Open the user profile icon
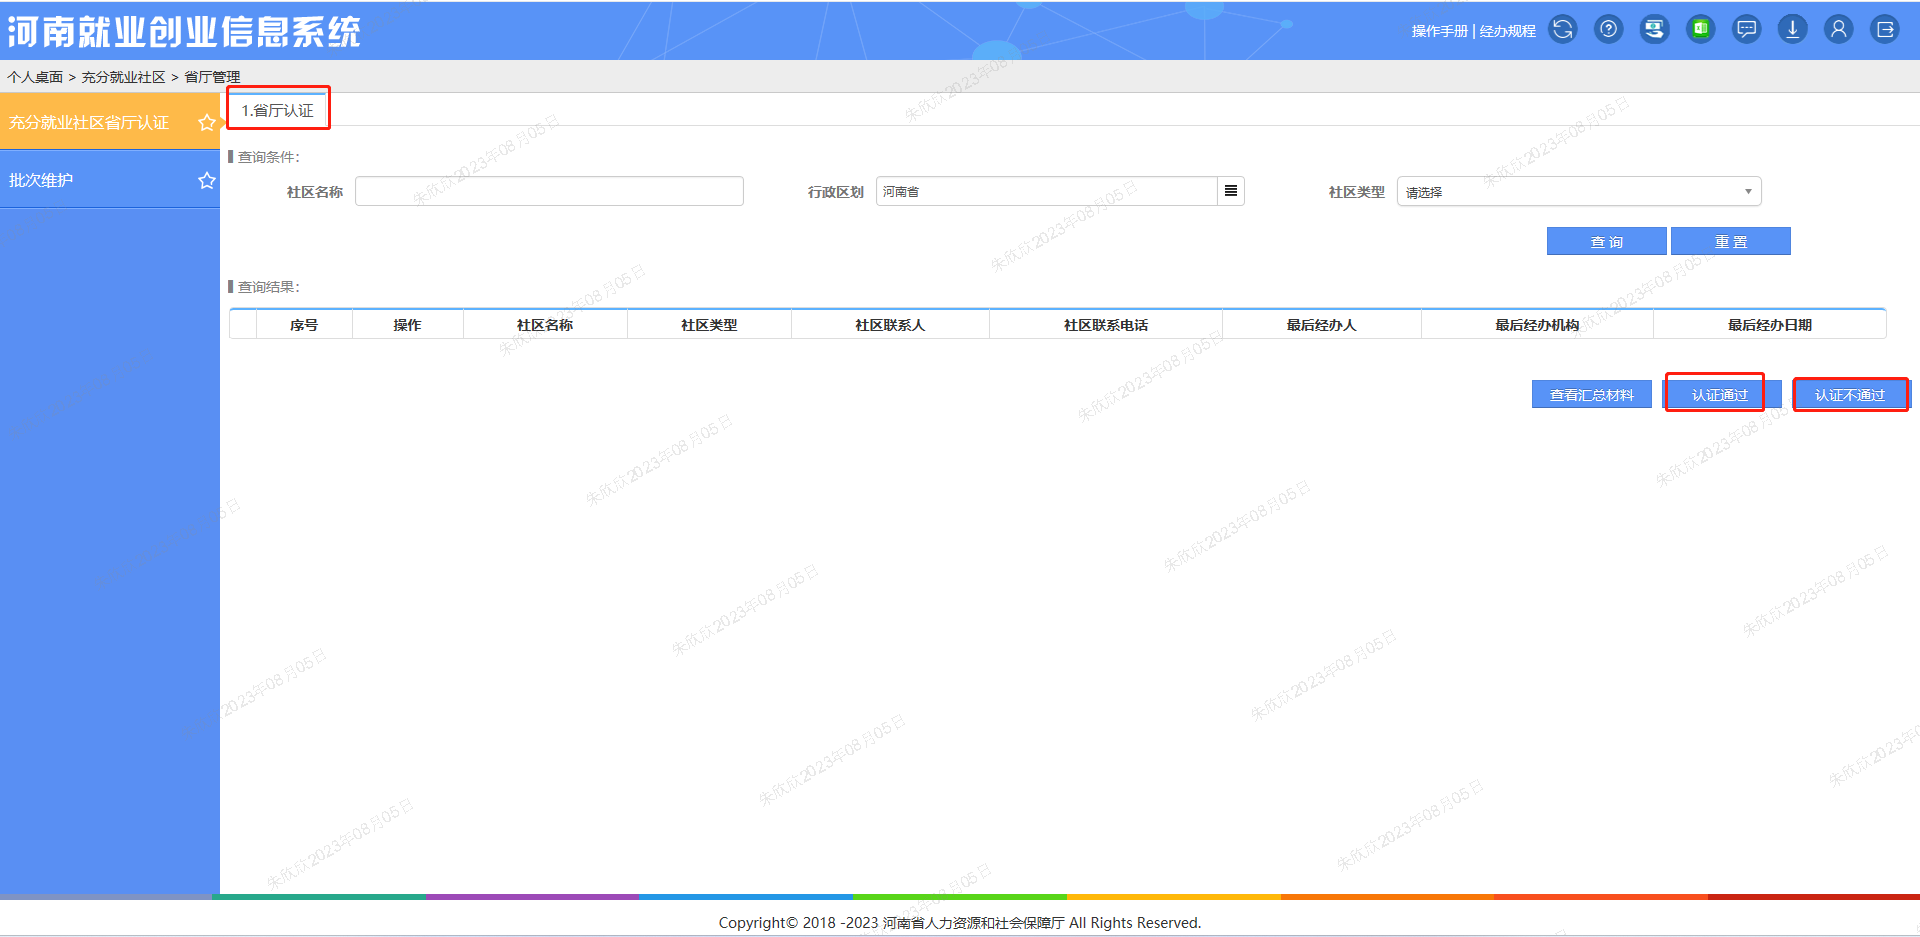The width and height of the screenshot is (1920, 937). tap(1839, 29)
